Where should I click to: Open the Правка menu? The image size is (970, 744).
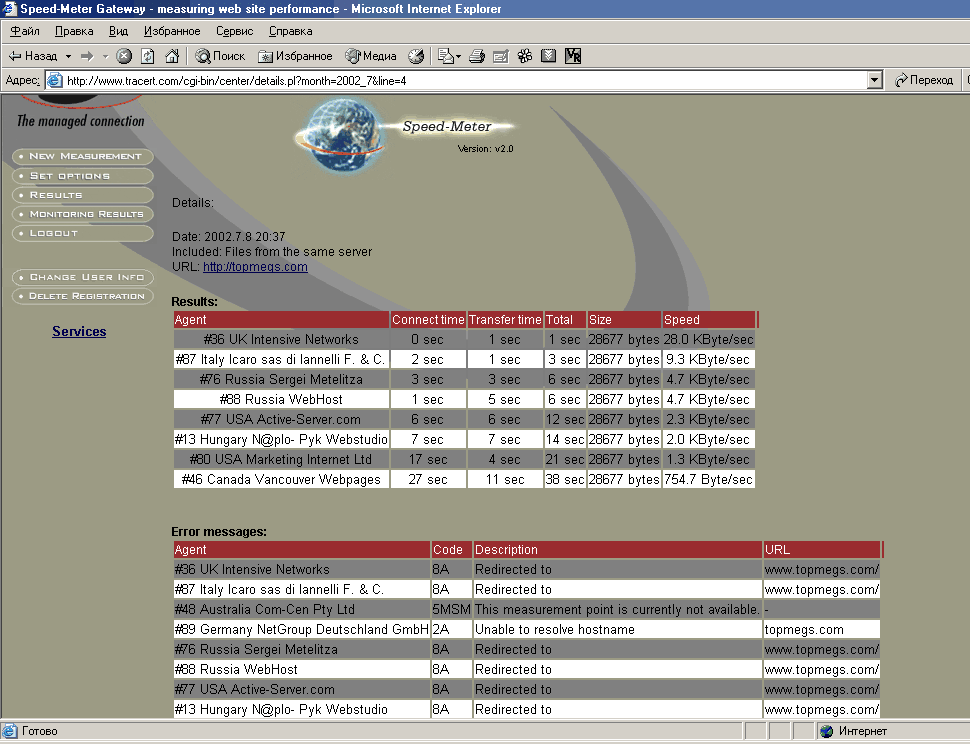point(74,31)
